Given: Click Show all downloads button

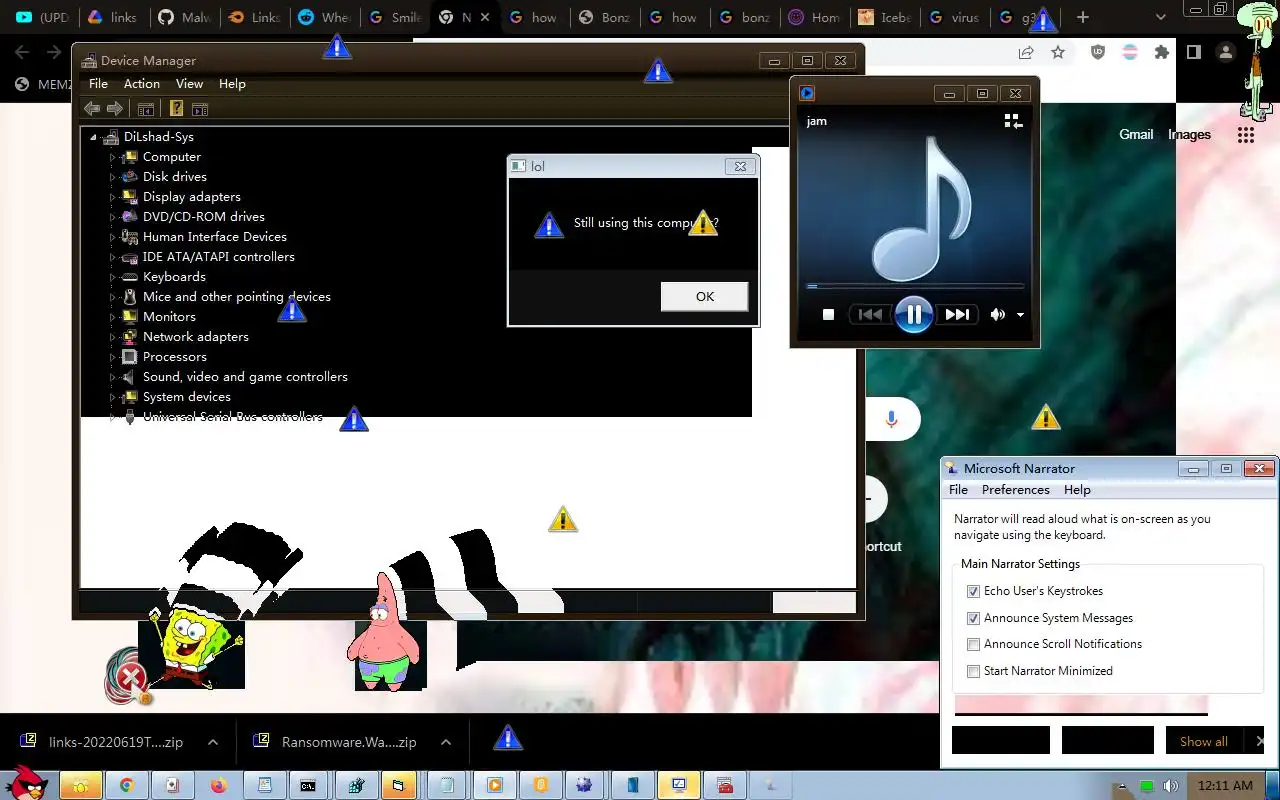Looking at the screenshot, I should click(x=1203, y=741).
